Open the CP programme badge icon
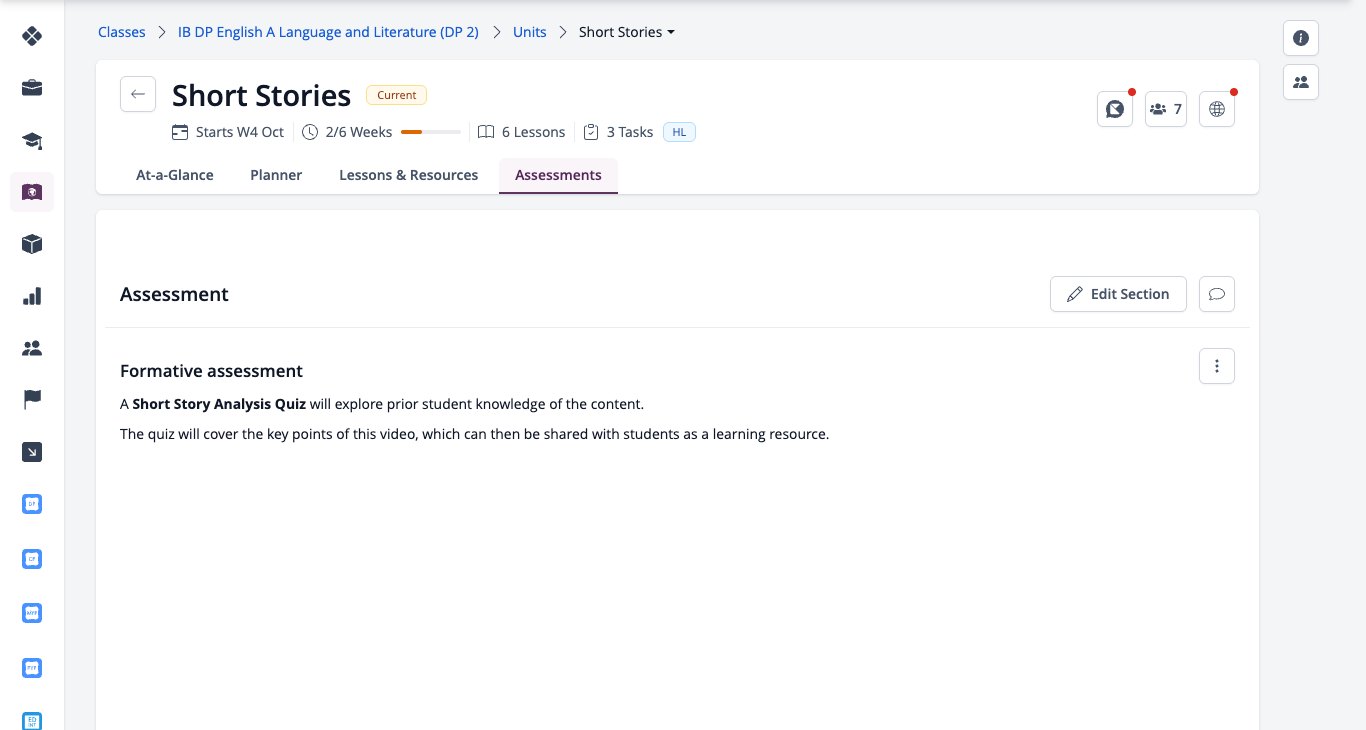 coord(32,560)
